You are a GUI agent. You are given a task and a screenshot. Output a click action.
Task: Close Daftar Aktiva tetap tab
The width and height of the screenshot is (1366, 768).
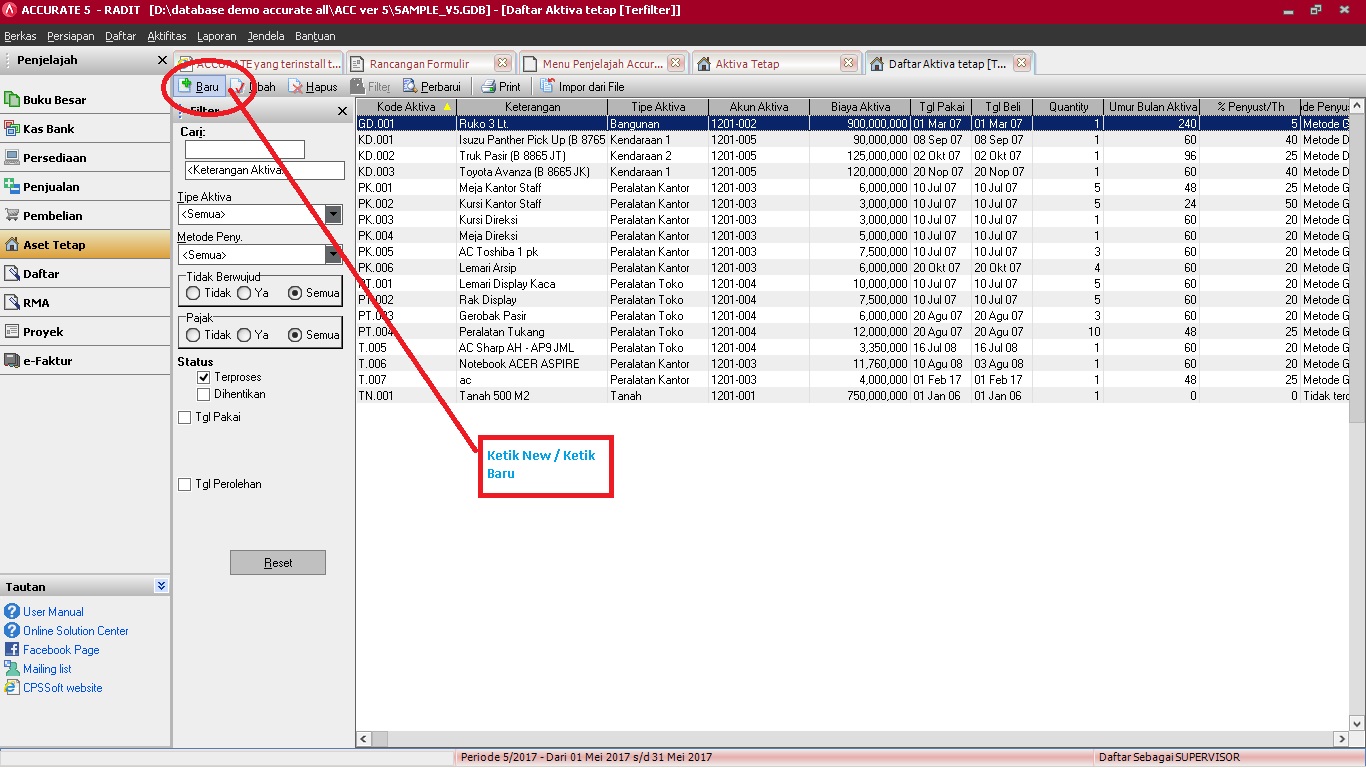pyautogui.click(x=1020, y=63)
